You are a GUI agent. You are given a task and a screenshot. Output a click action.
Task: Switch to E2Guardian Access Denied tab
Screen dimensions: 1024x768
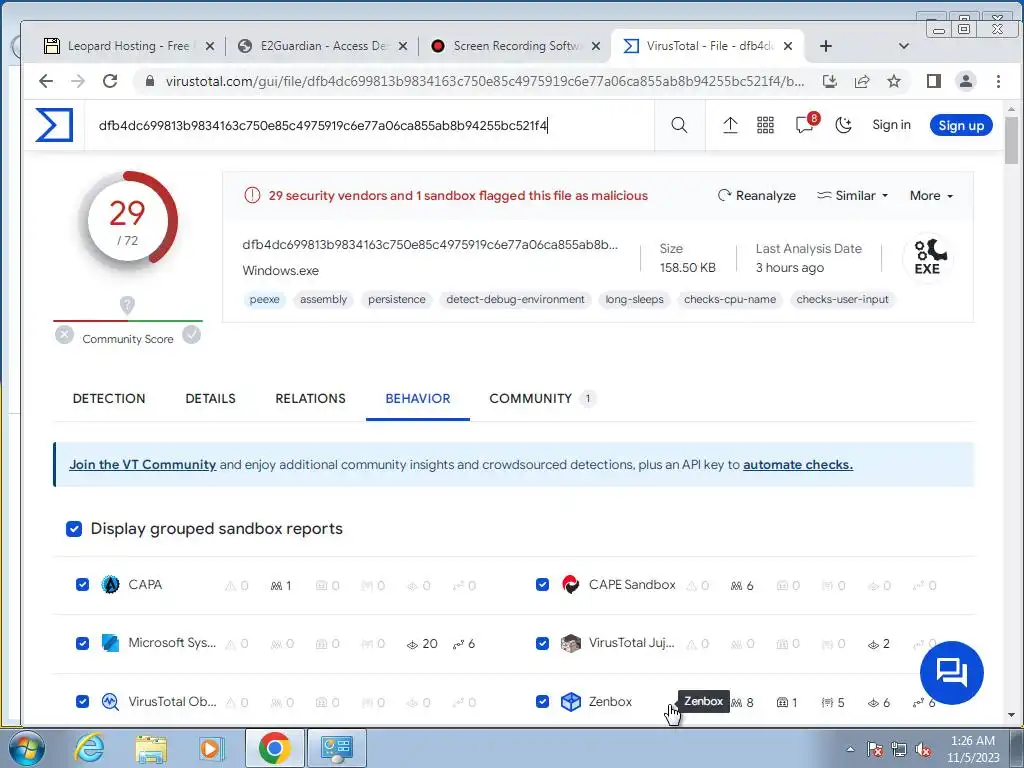point(323,46)
